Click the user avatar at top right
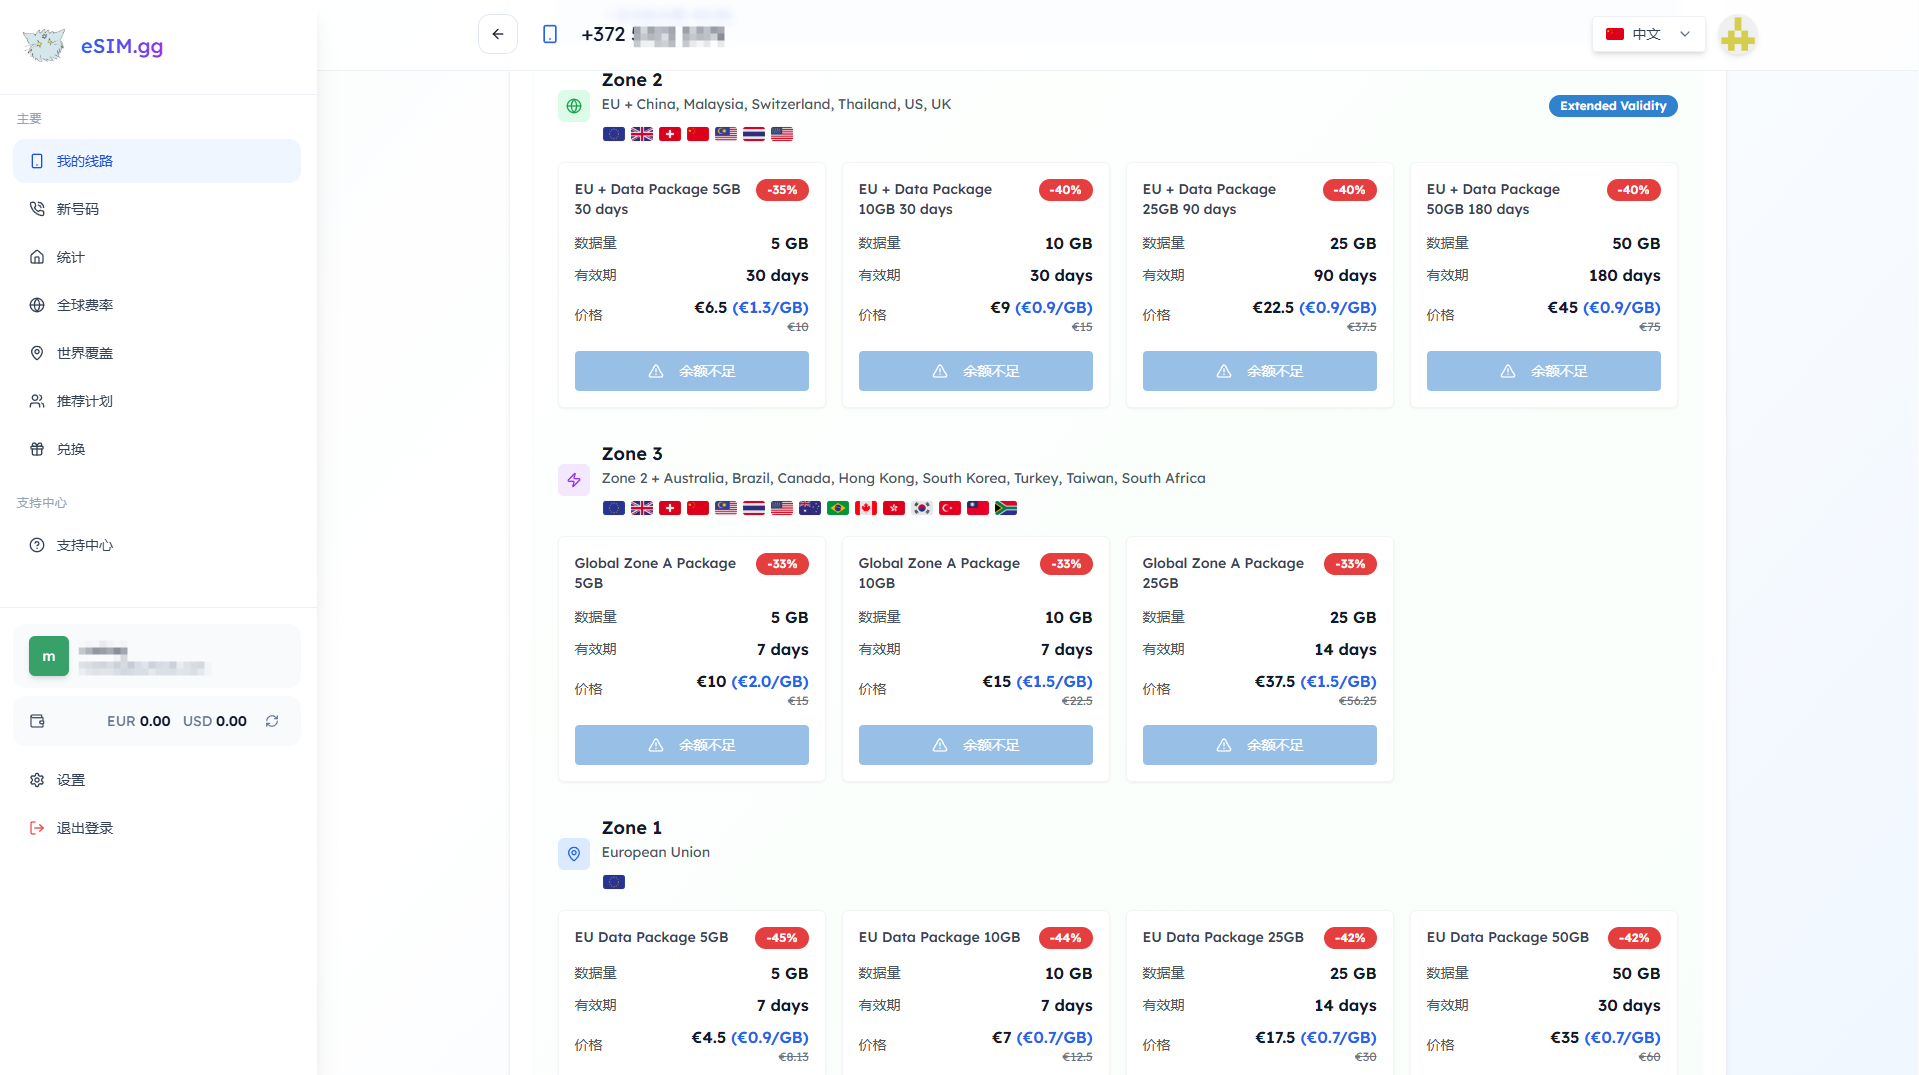The image size is (1919, 1075). (x=1737, y=36)
